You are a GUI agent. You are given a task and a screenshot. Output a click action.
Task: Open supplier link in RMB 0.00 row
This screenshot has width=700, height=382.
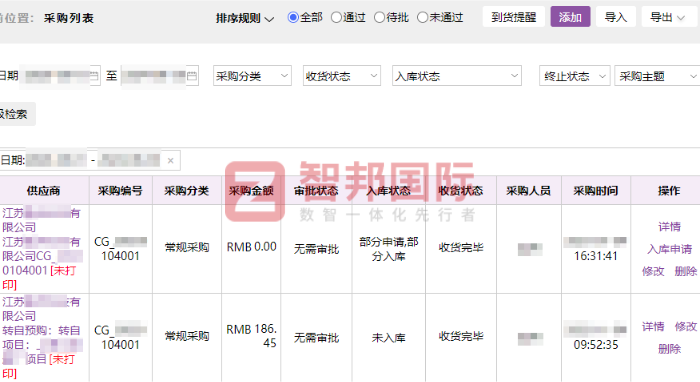click(x=41, y=220)
